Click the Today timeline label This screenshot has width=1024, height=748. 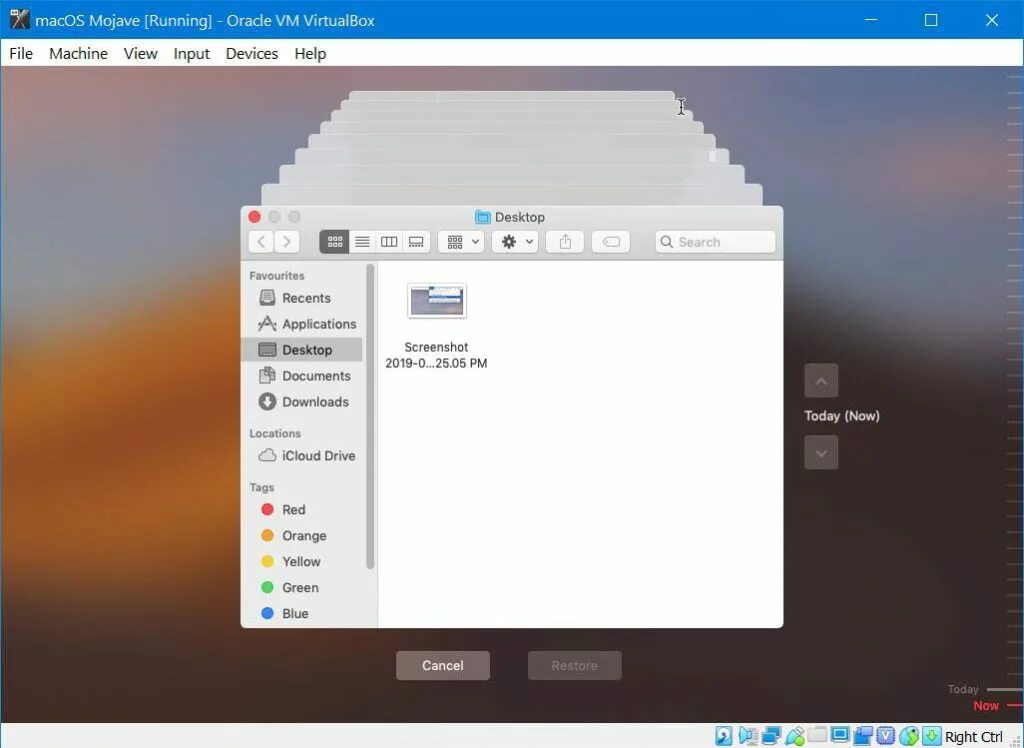(963, 689)
